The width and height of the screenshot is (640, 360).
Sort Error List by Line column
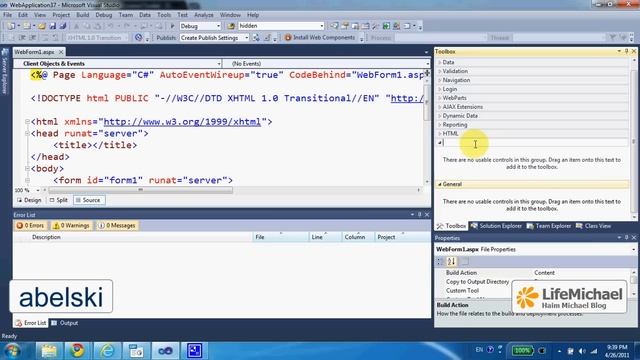(x=325, y=237)
